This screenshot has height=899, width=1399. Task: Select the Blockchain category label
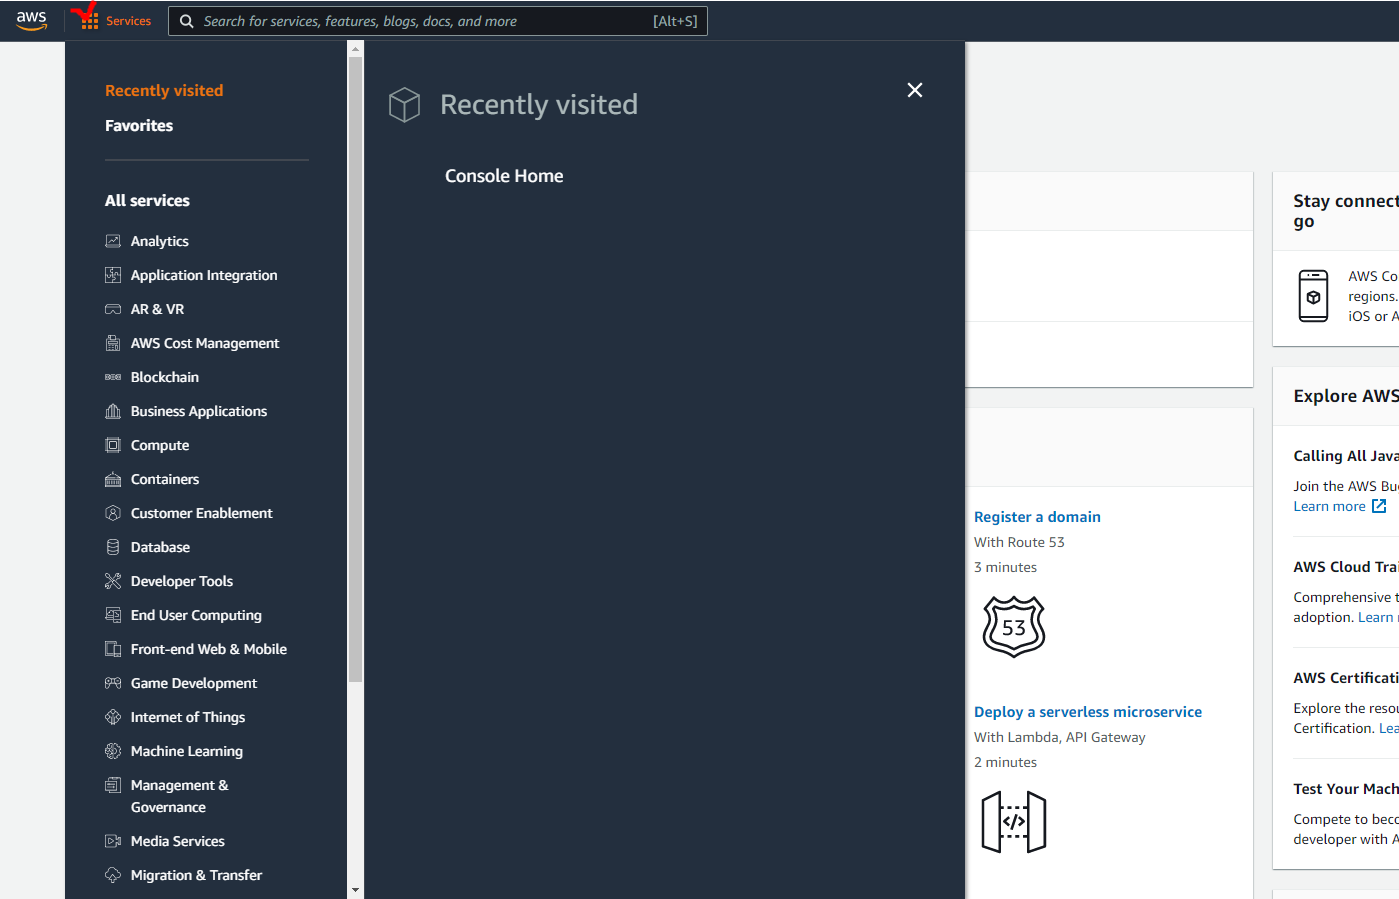point(165,377)
